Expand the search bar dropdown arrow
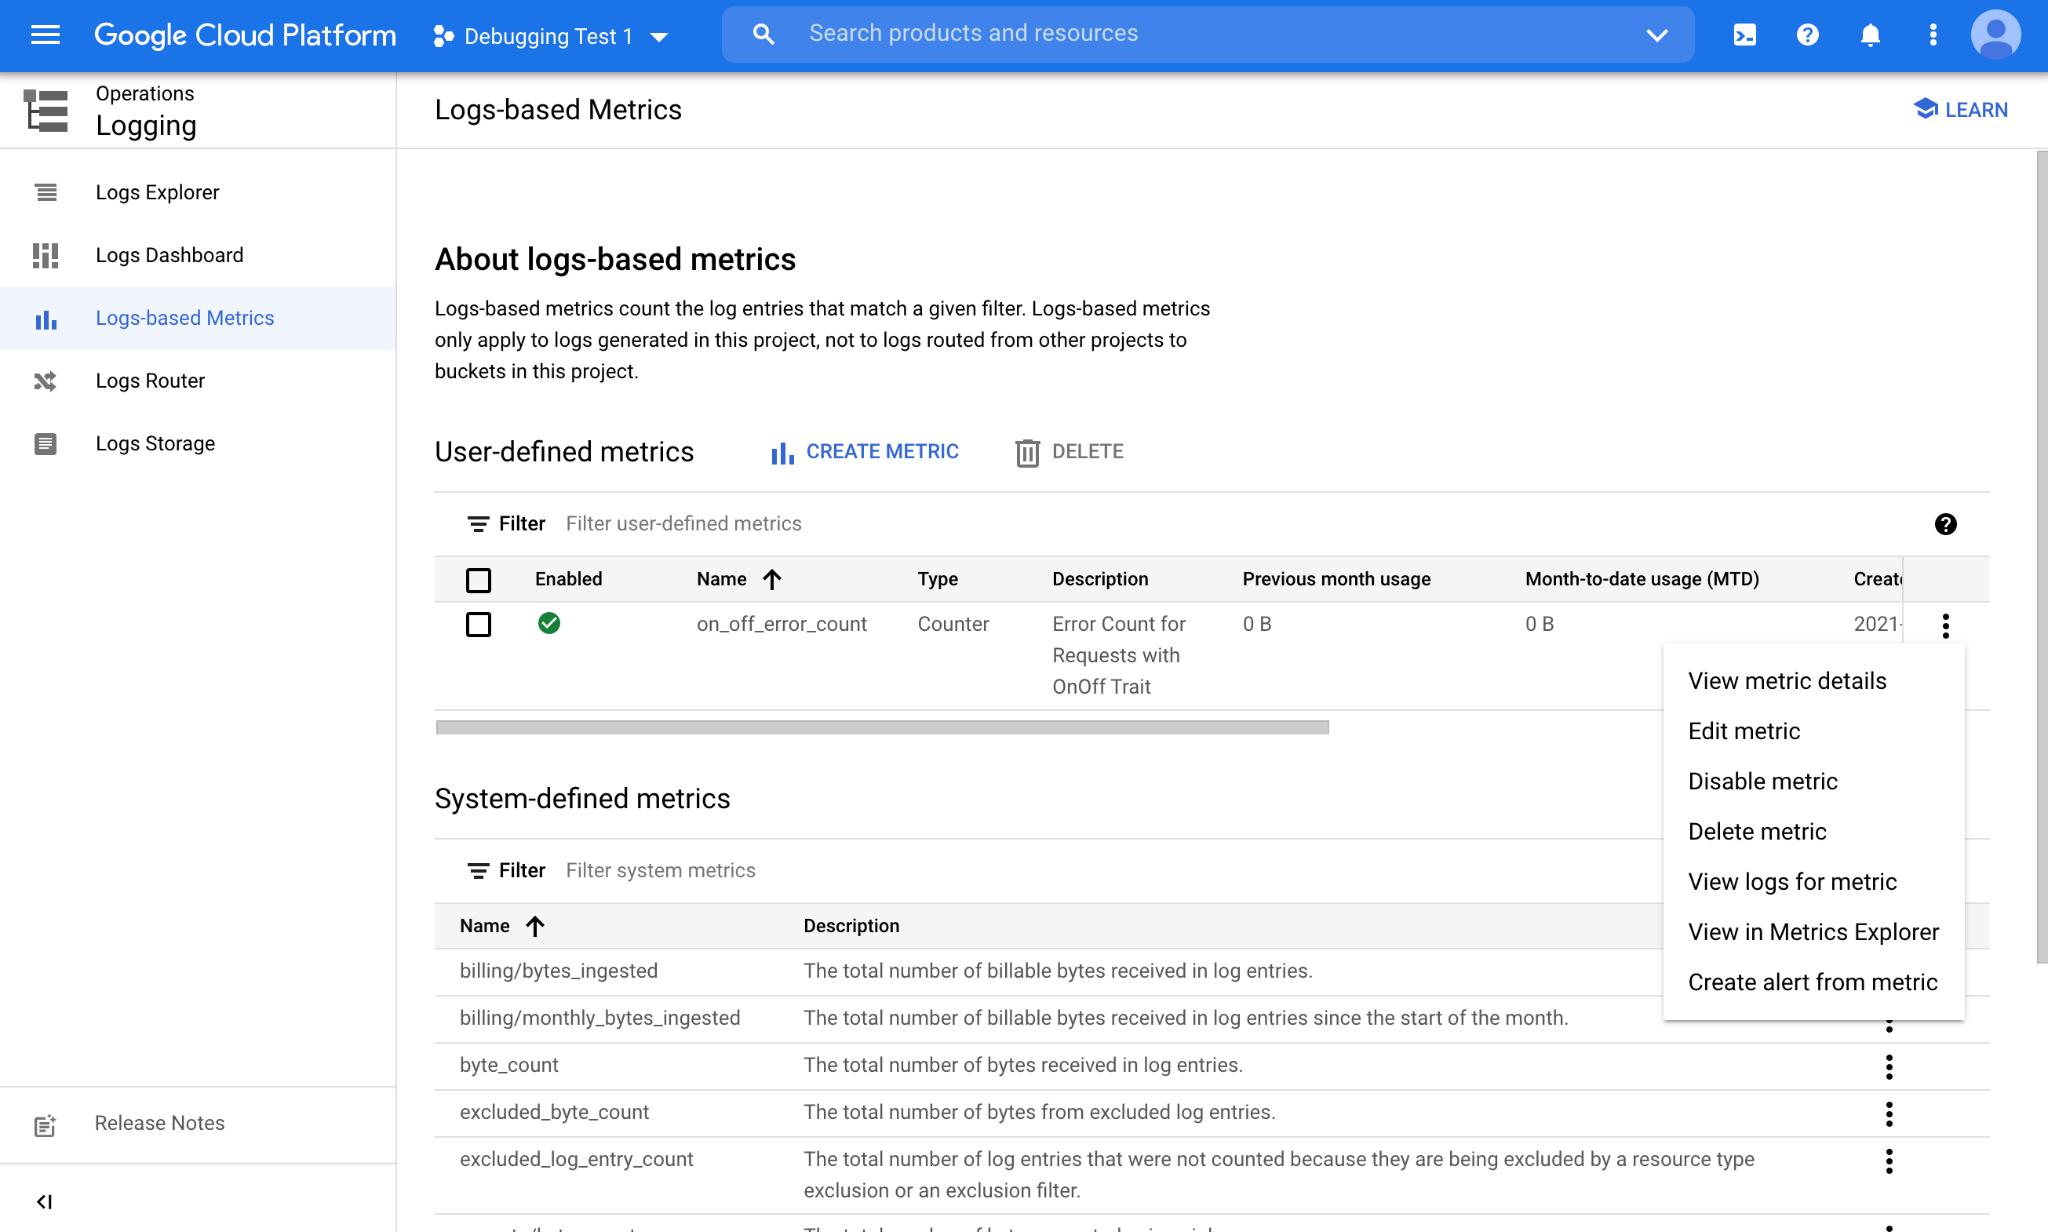2048x1232 pixels. click(1657, 36)
